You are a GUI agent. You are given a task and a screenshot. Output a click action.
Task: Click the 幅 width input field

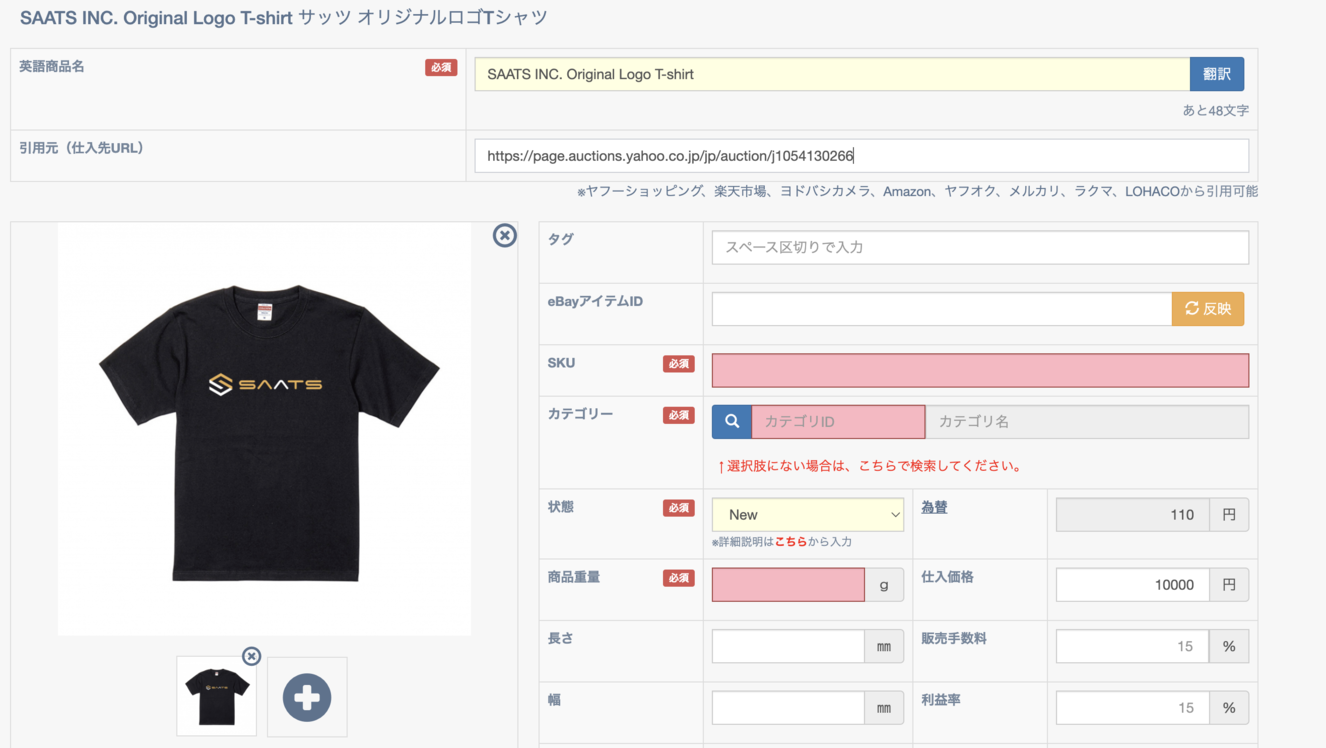point(787,708)
